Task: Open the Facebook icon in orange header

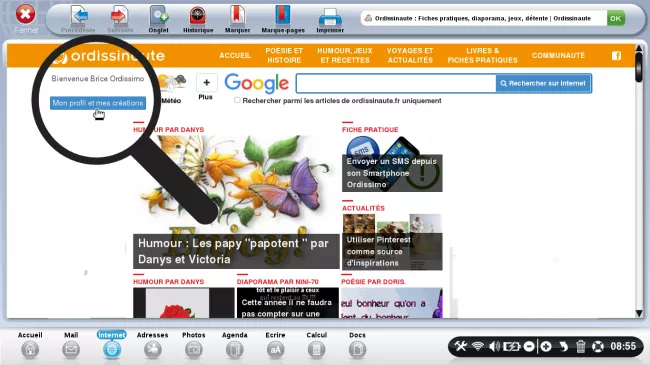Action: (616, 56)
